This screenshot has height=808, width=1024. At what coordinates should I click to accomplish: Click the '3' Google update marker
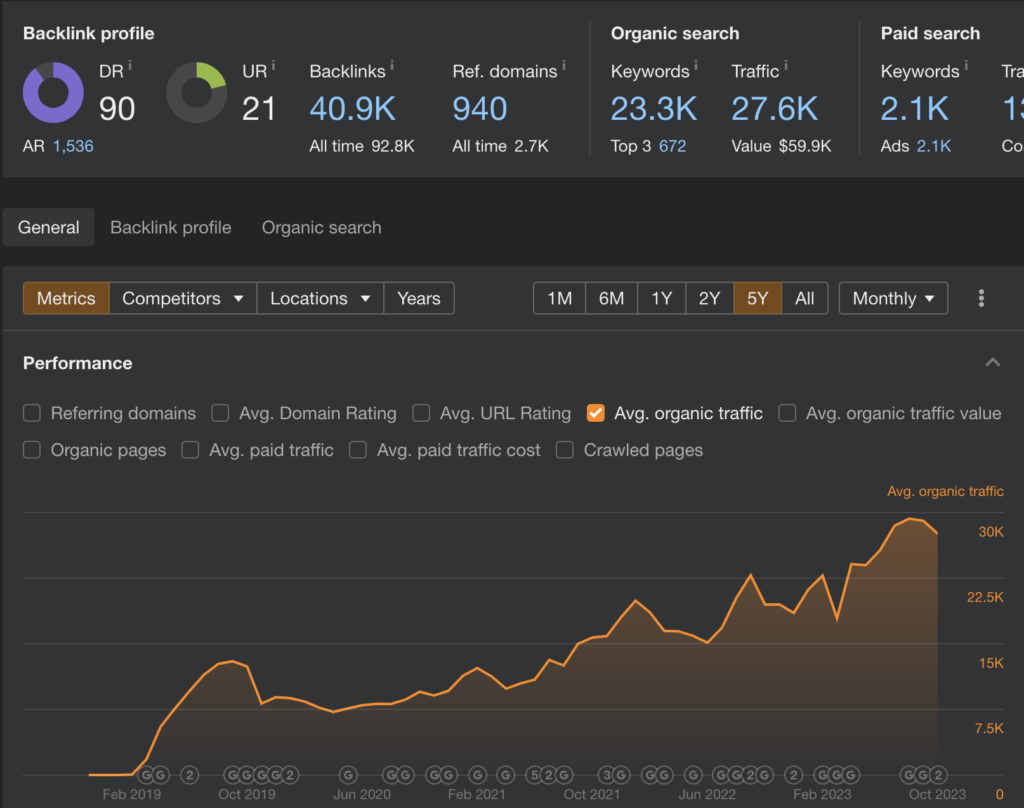point(607,775)
